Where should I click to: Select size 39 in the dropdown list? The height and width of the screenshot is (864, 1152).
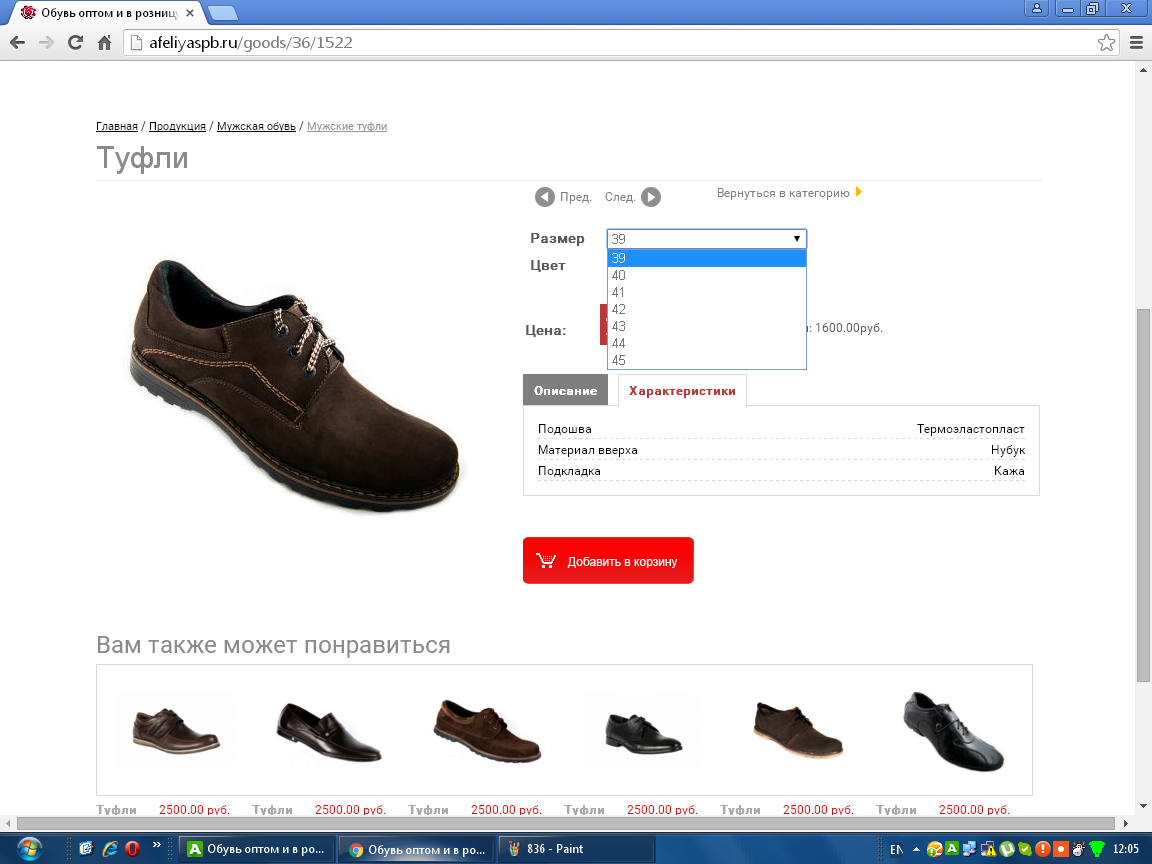tap(707, 258)
